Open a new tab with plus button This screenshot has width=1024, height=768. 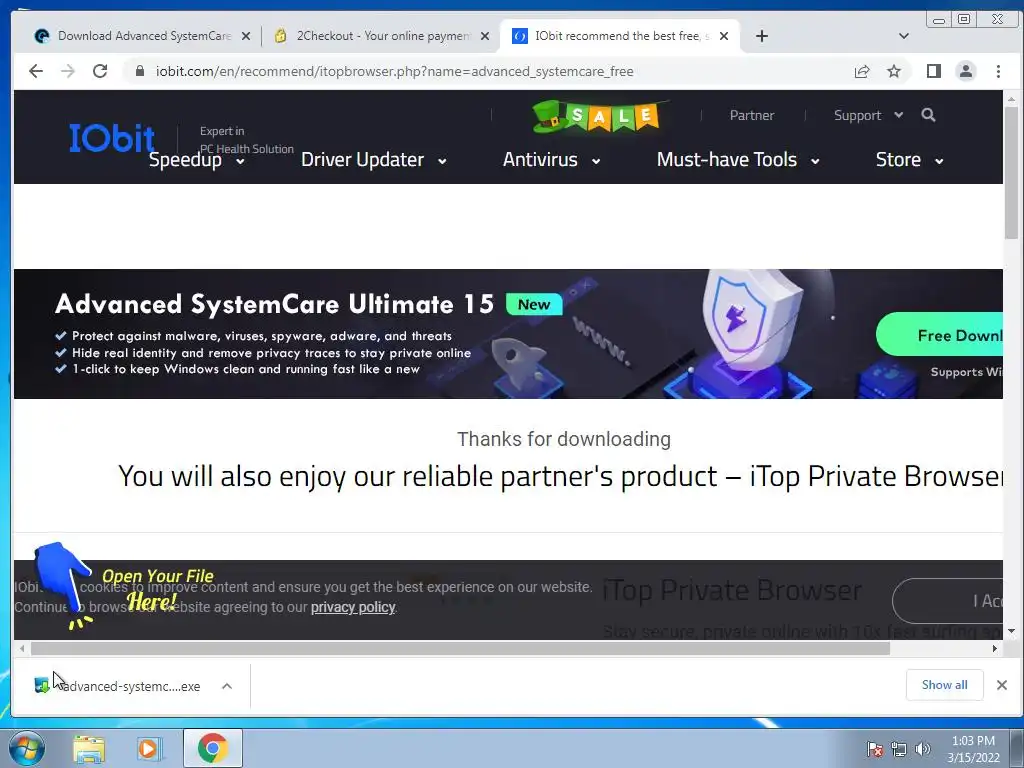click(x=761, y=36)
